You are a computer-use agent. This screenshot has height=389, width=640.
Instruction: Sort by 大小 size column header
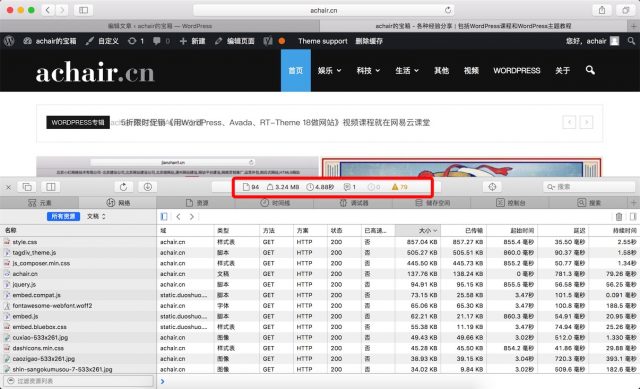(418, 231)
